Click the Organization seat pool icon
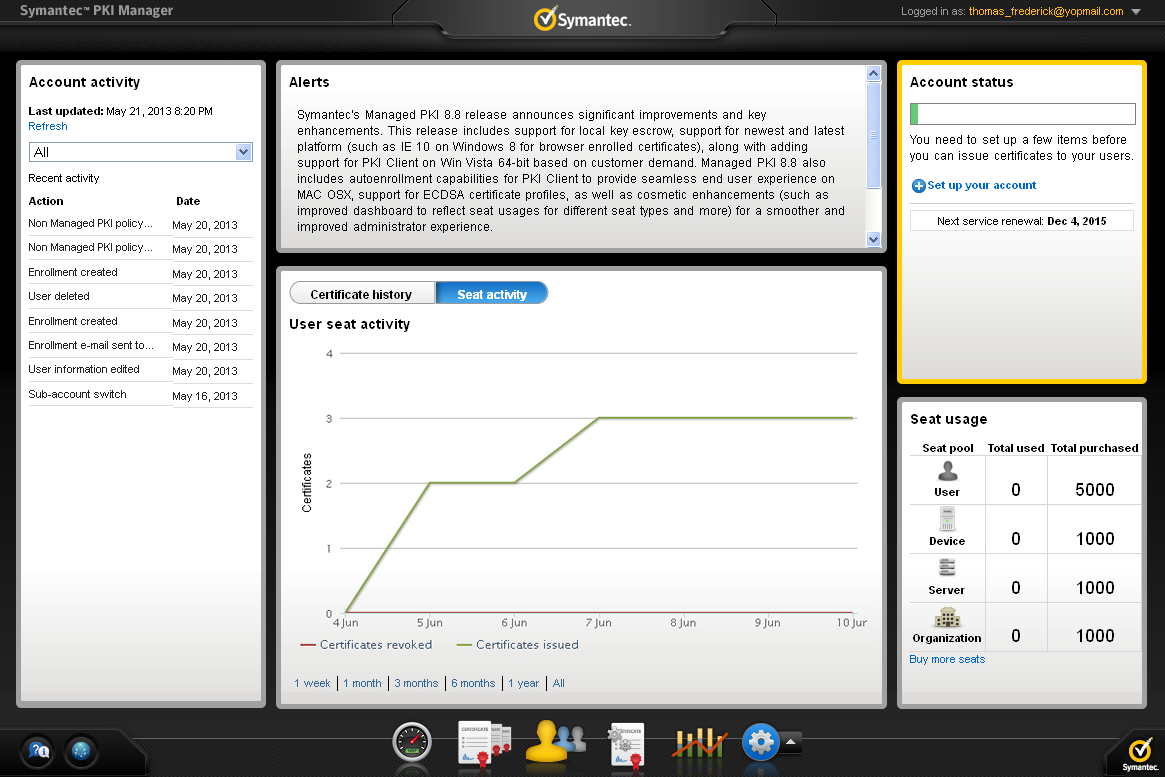The width and height of the screenshot is (1165, 777). (x=947, y=617)
